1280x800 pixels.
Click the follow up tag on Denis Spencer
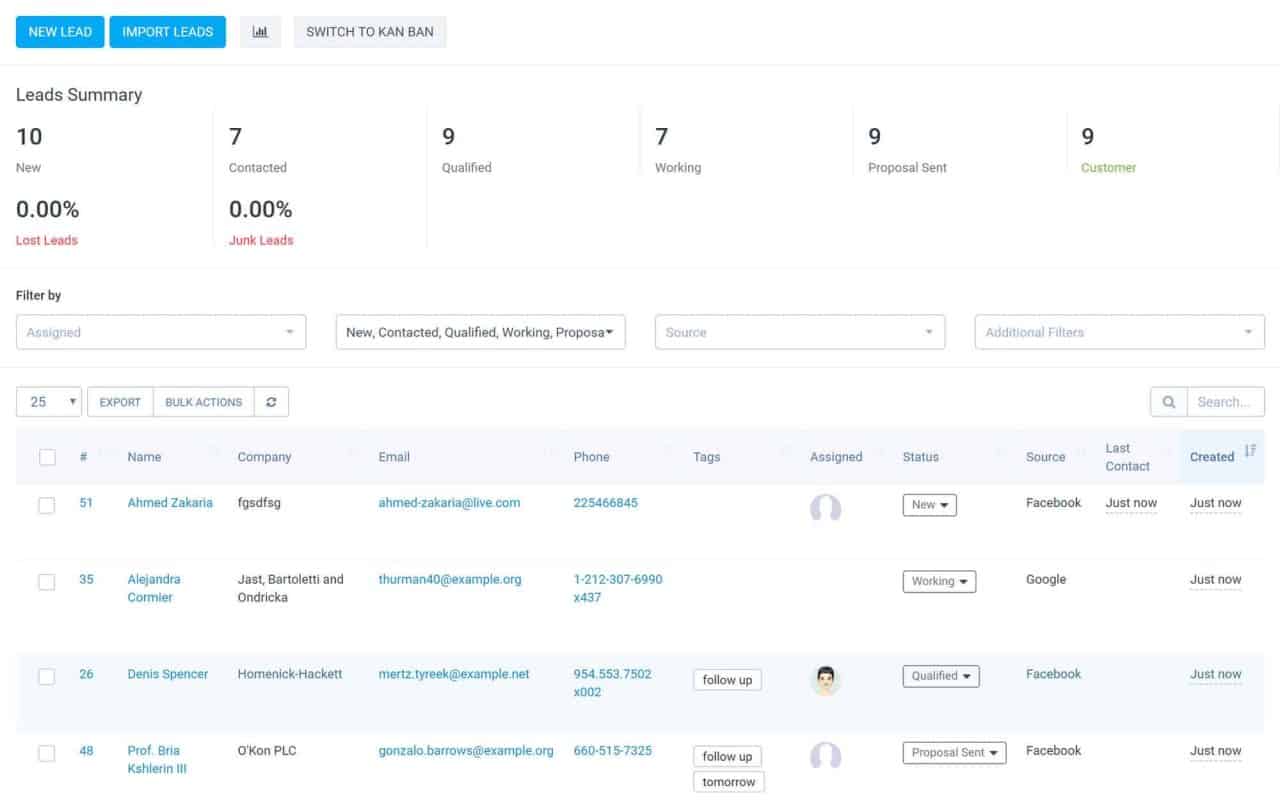pos(727,680)
